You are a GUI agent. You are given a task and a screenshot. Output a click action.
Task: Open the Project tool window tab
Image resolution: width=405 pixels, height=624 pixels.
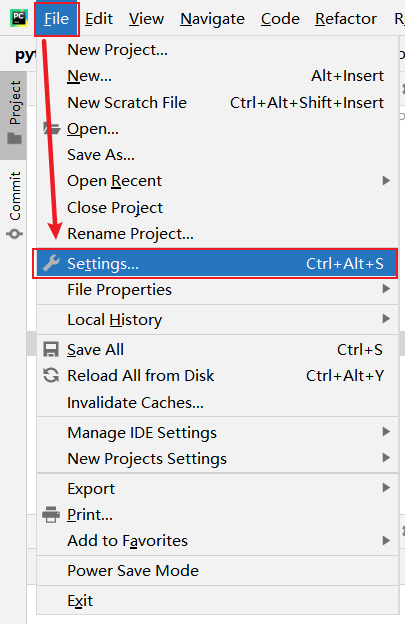pyautogui.click(x=14, y=115)
